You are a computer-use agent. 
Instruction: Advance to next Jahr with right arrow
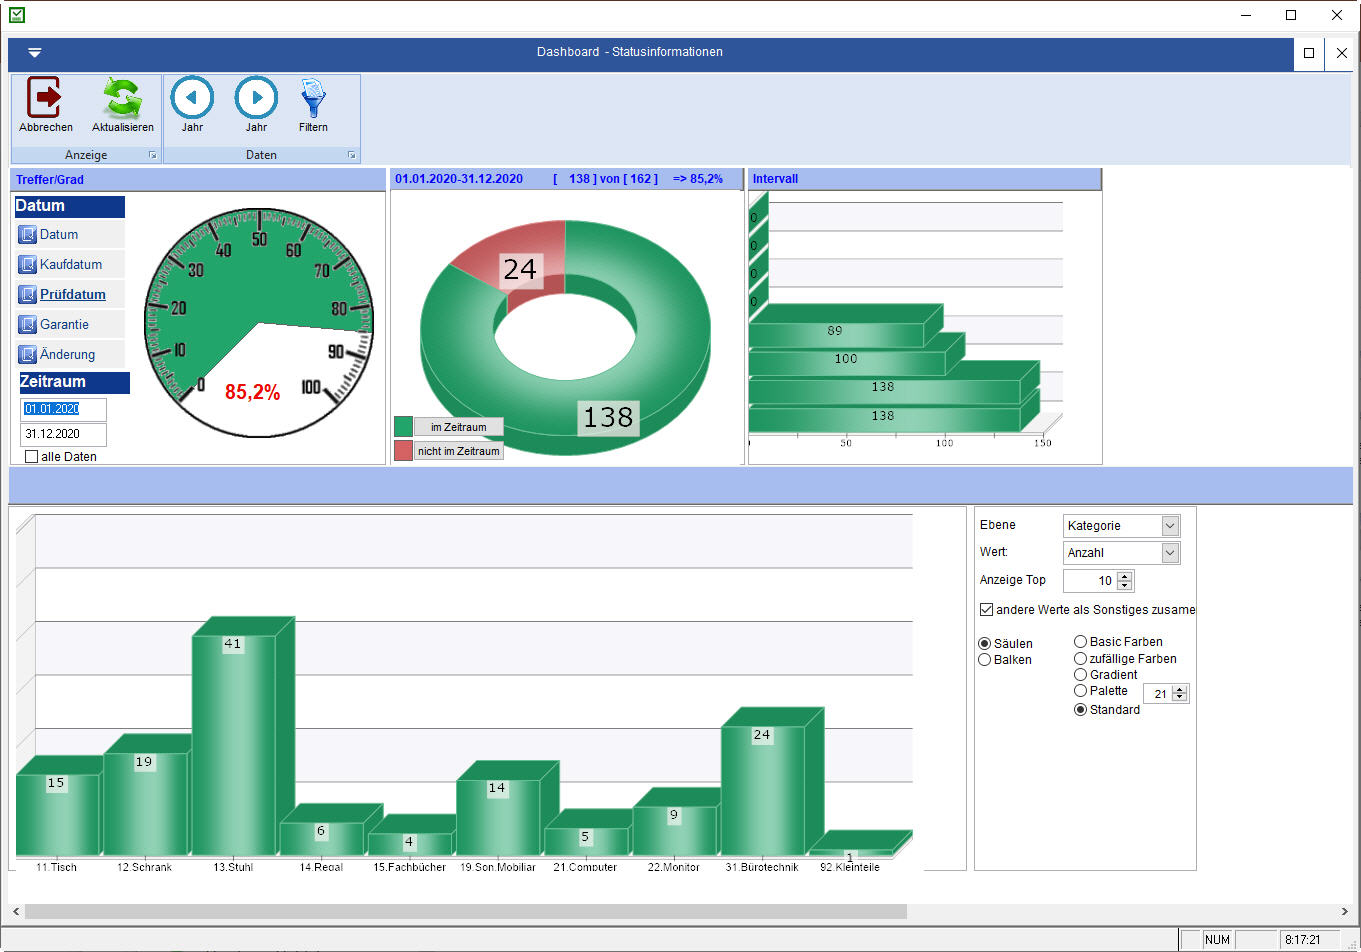(x=256, y=98)
